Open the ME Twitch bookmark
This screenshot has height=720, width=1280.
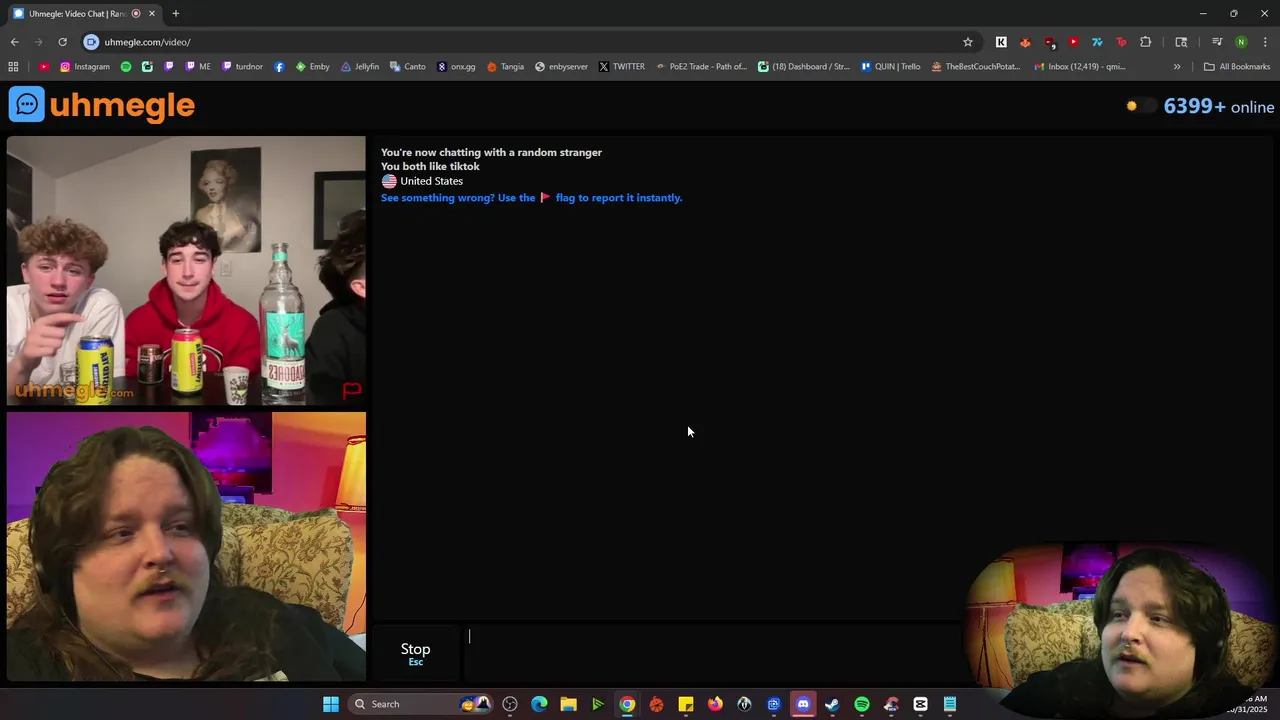pyautogui.click(x=198, y=67)
